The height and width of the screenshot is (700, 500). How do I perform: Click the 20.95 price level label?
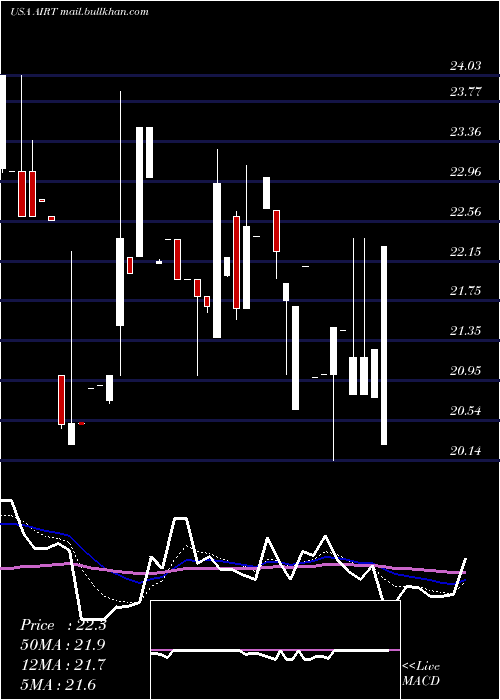click(x=466, y=370)
